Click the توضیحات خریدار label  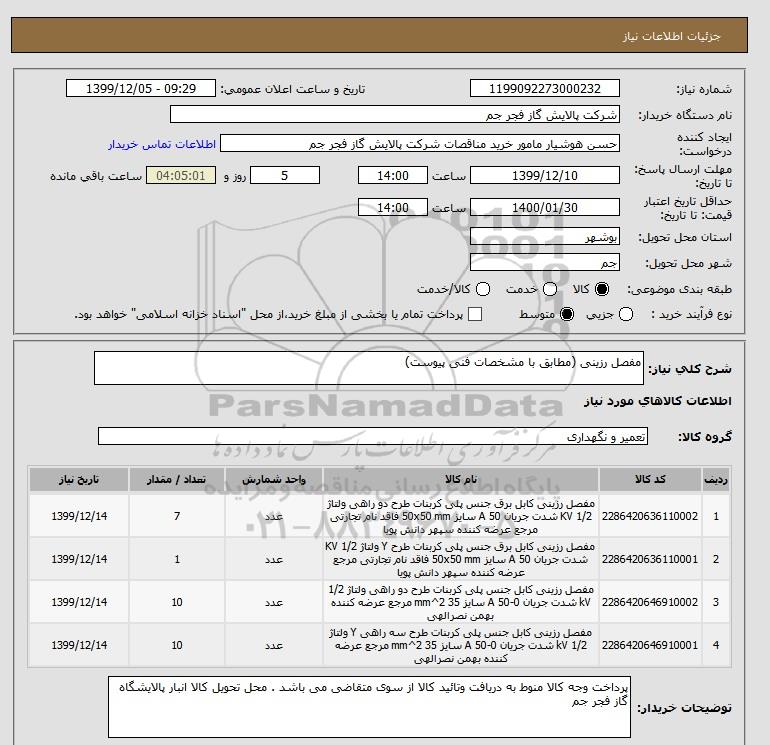click(x=684, y=708)
